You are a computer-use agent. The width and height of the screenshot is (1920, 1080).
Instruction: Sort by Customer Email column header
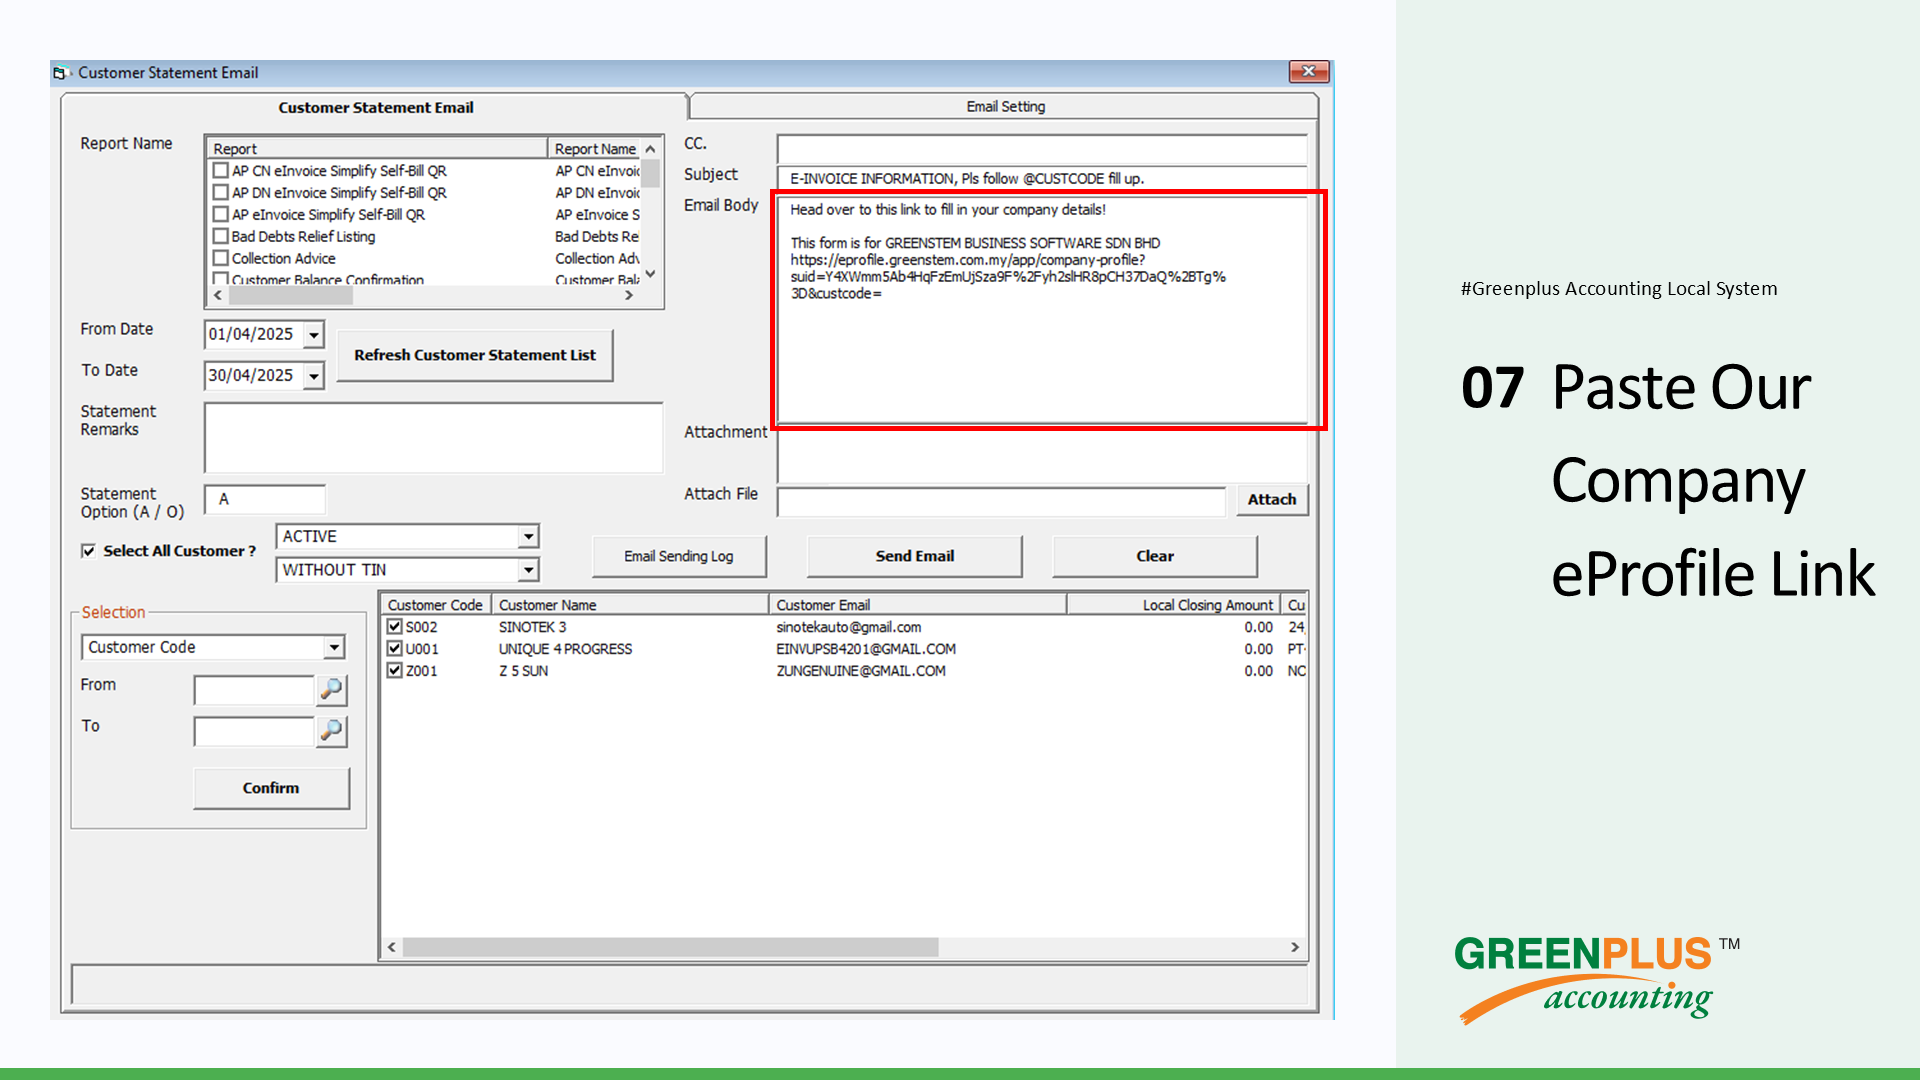tap(918, 605)
